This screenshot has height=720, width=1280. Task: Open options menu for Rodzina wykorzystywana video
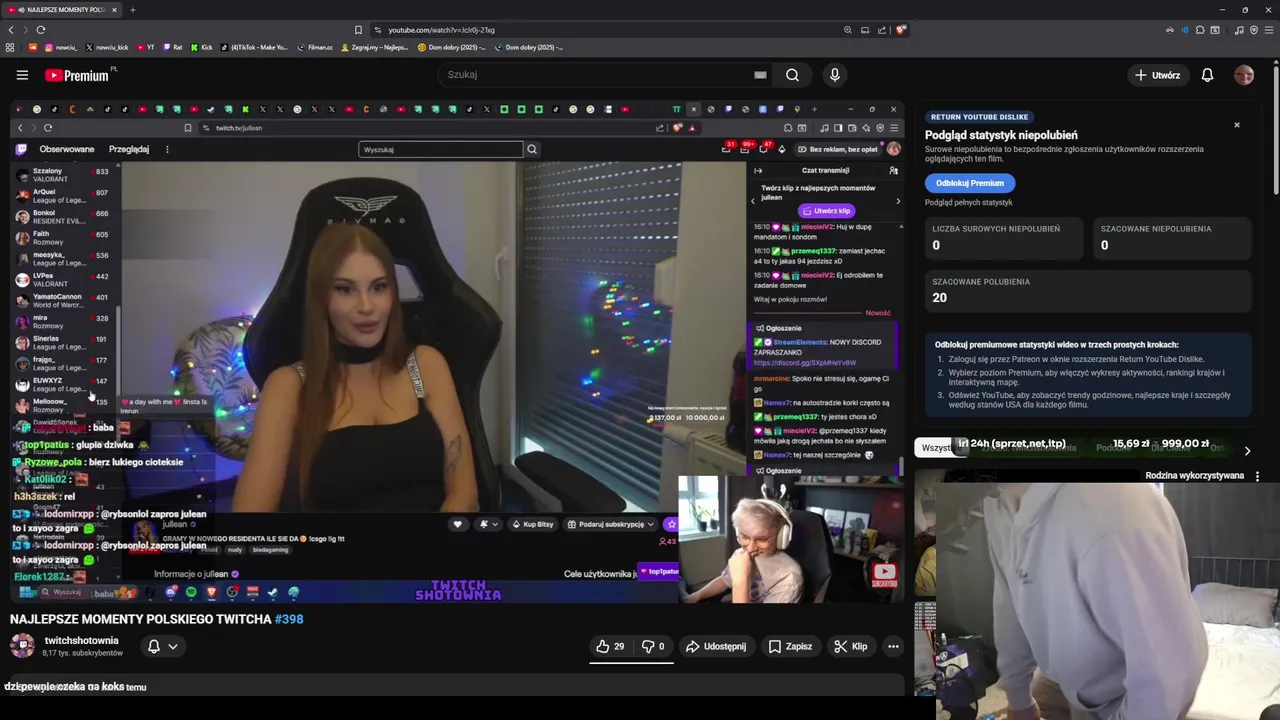click(1257, 476)
